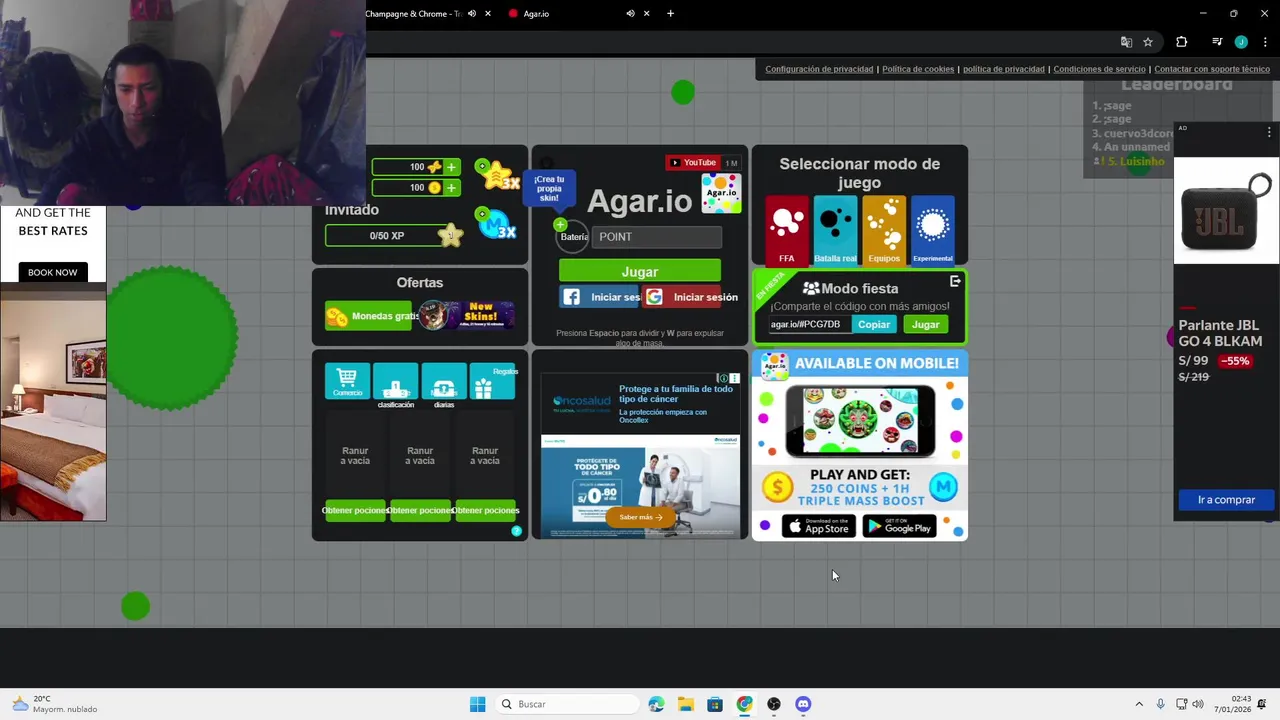Mute the Champagne & Chrome tab audio
Screen dimensions: 1280x720
pyautogui.click(x=472, y=13)
